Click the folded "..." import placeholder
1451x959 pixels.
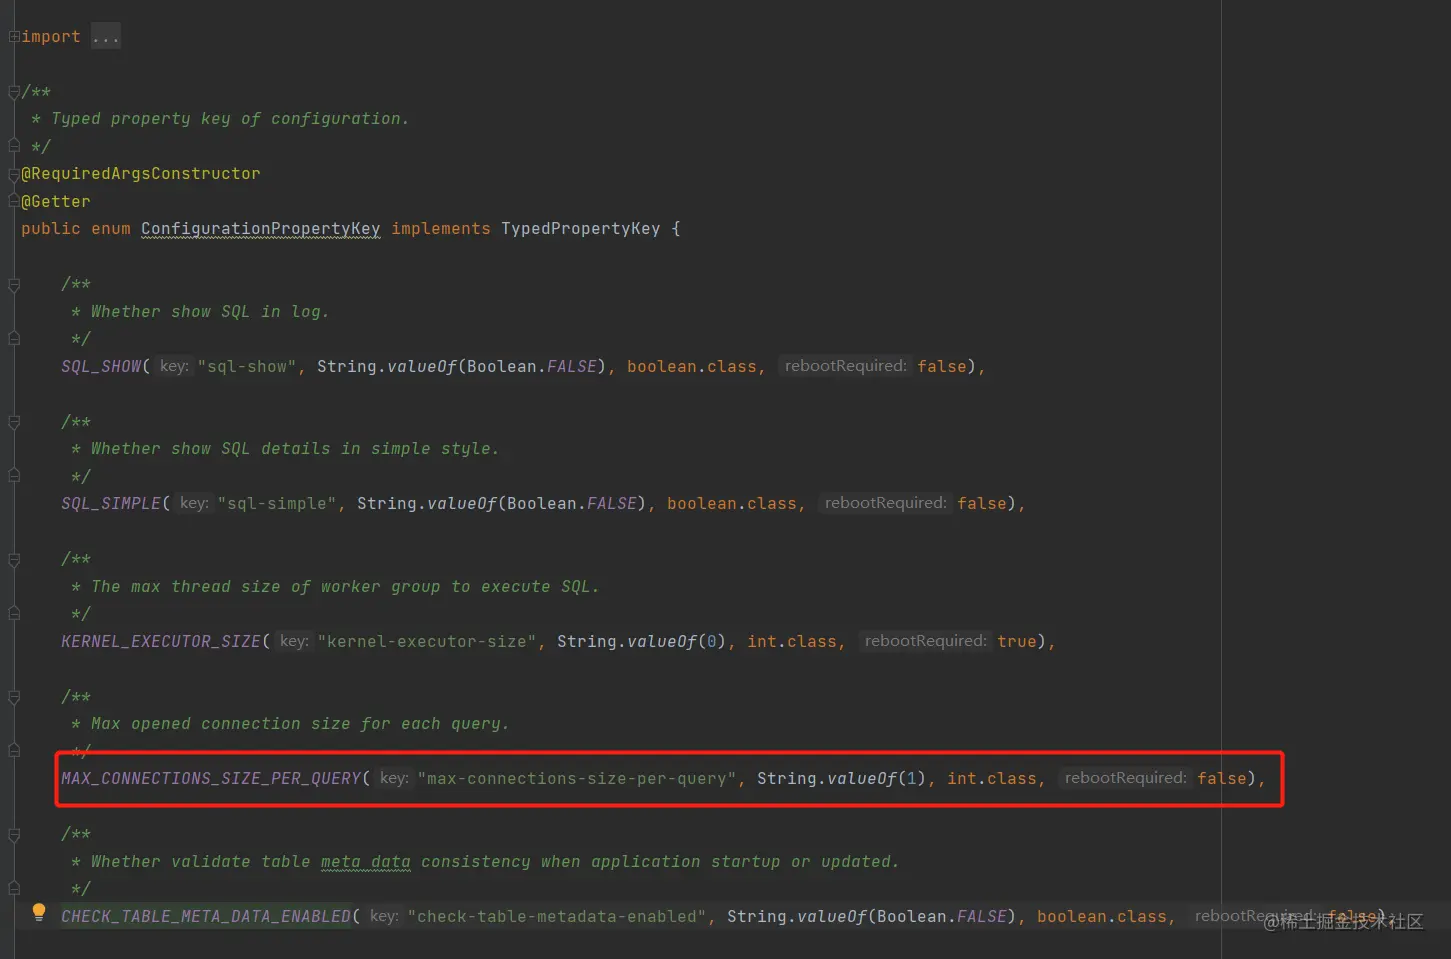pos(105,37)
